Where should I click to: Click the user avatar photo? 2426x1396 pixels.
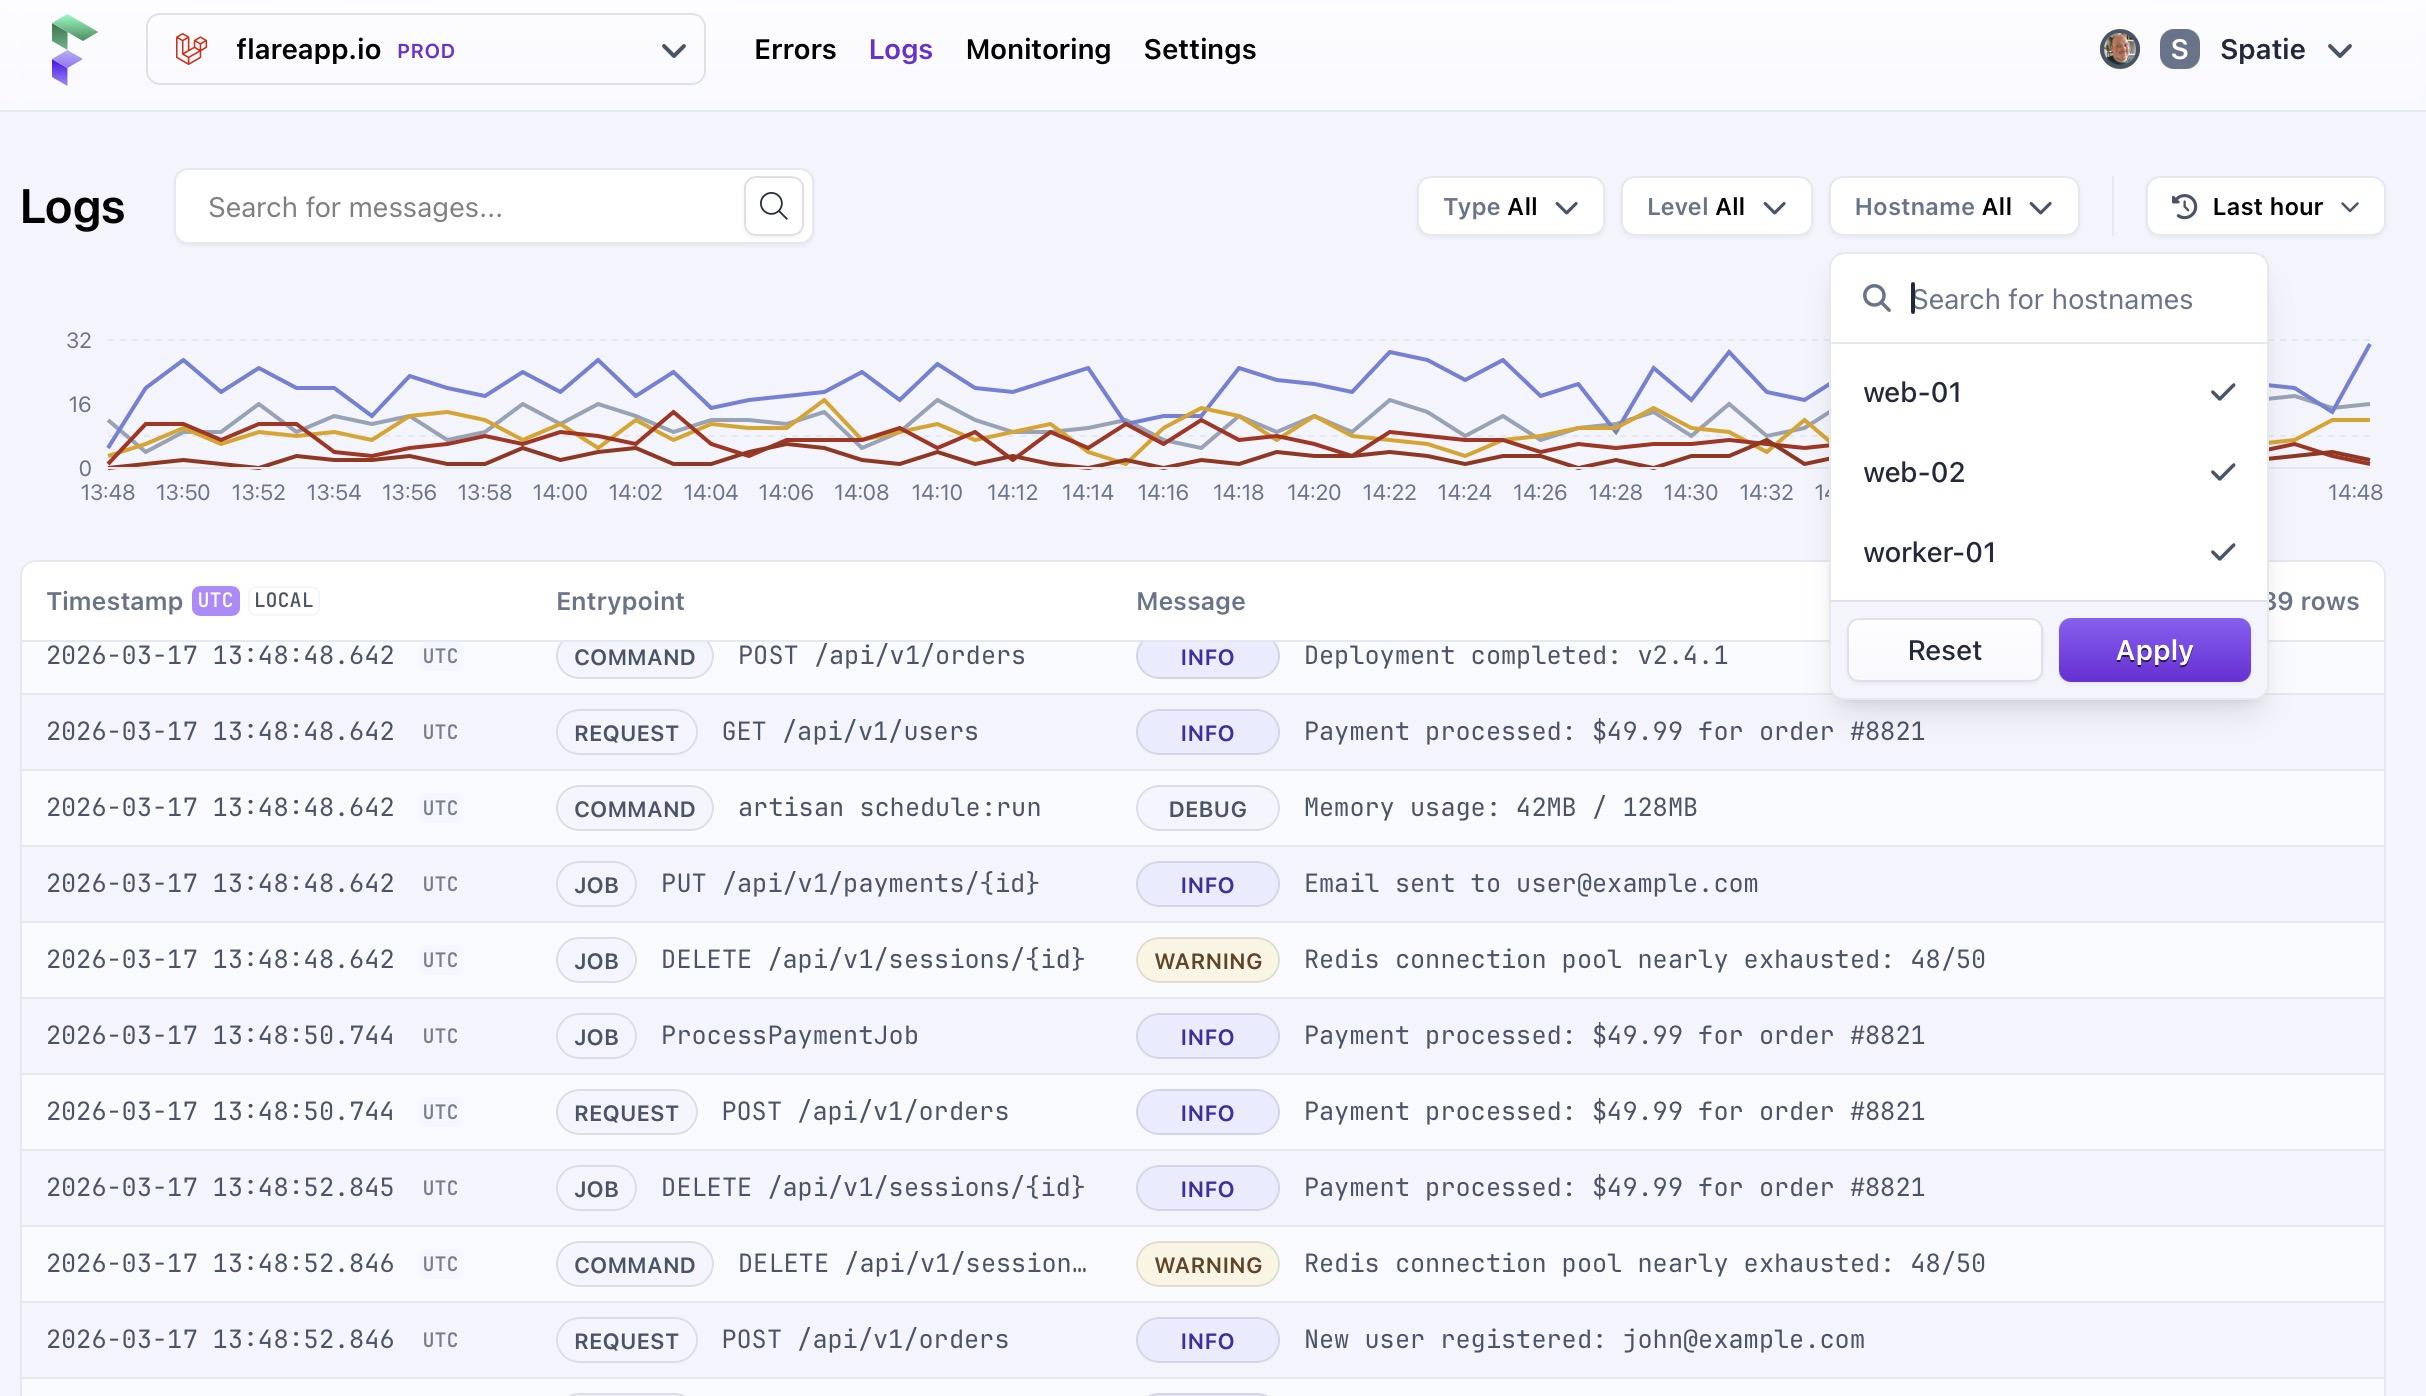[2119, 49]
